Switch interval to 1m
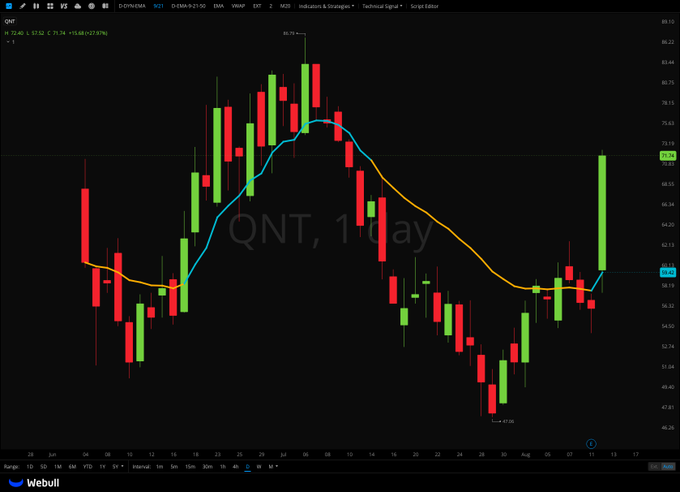The width and height of the screenshot is (680, 492). [160, 466]
